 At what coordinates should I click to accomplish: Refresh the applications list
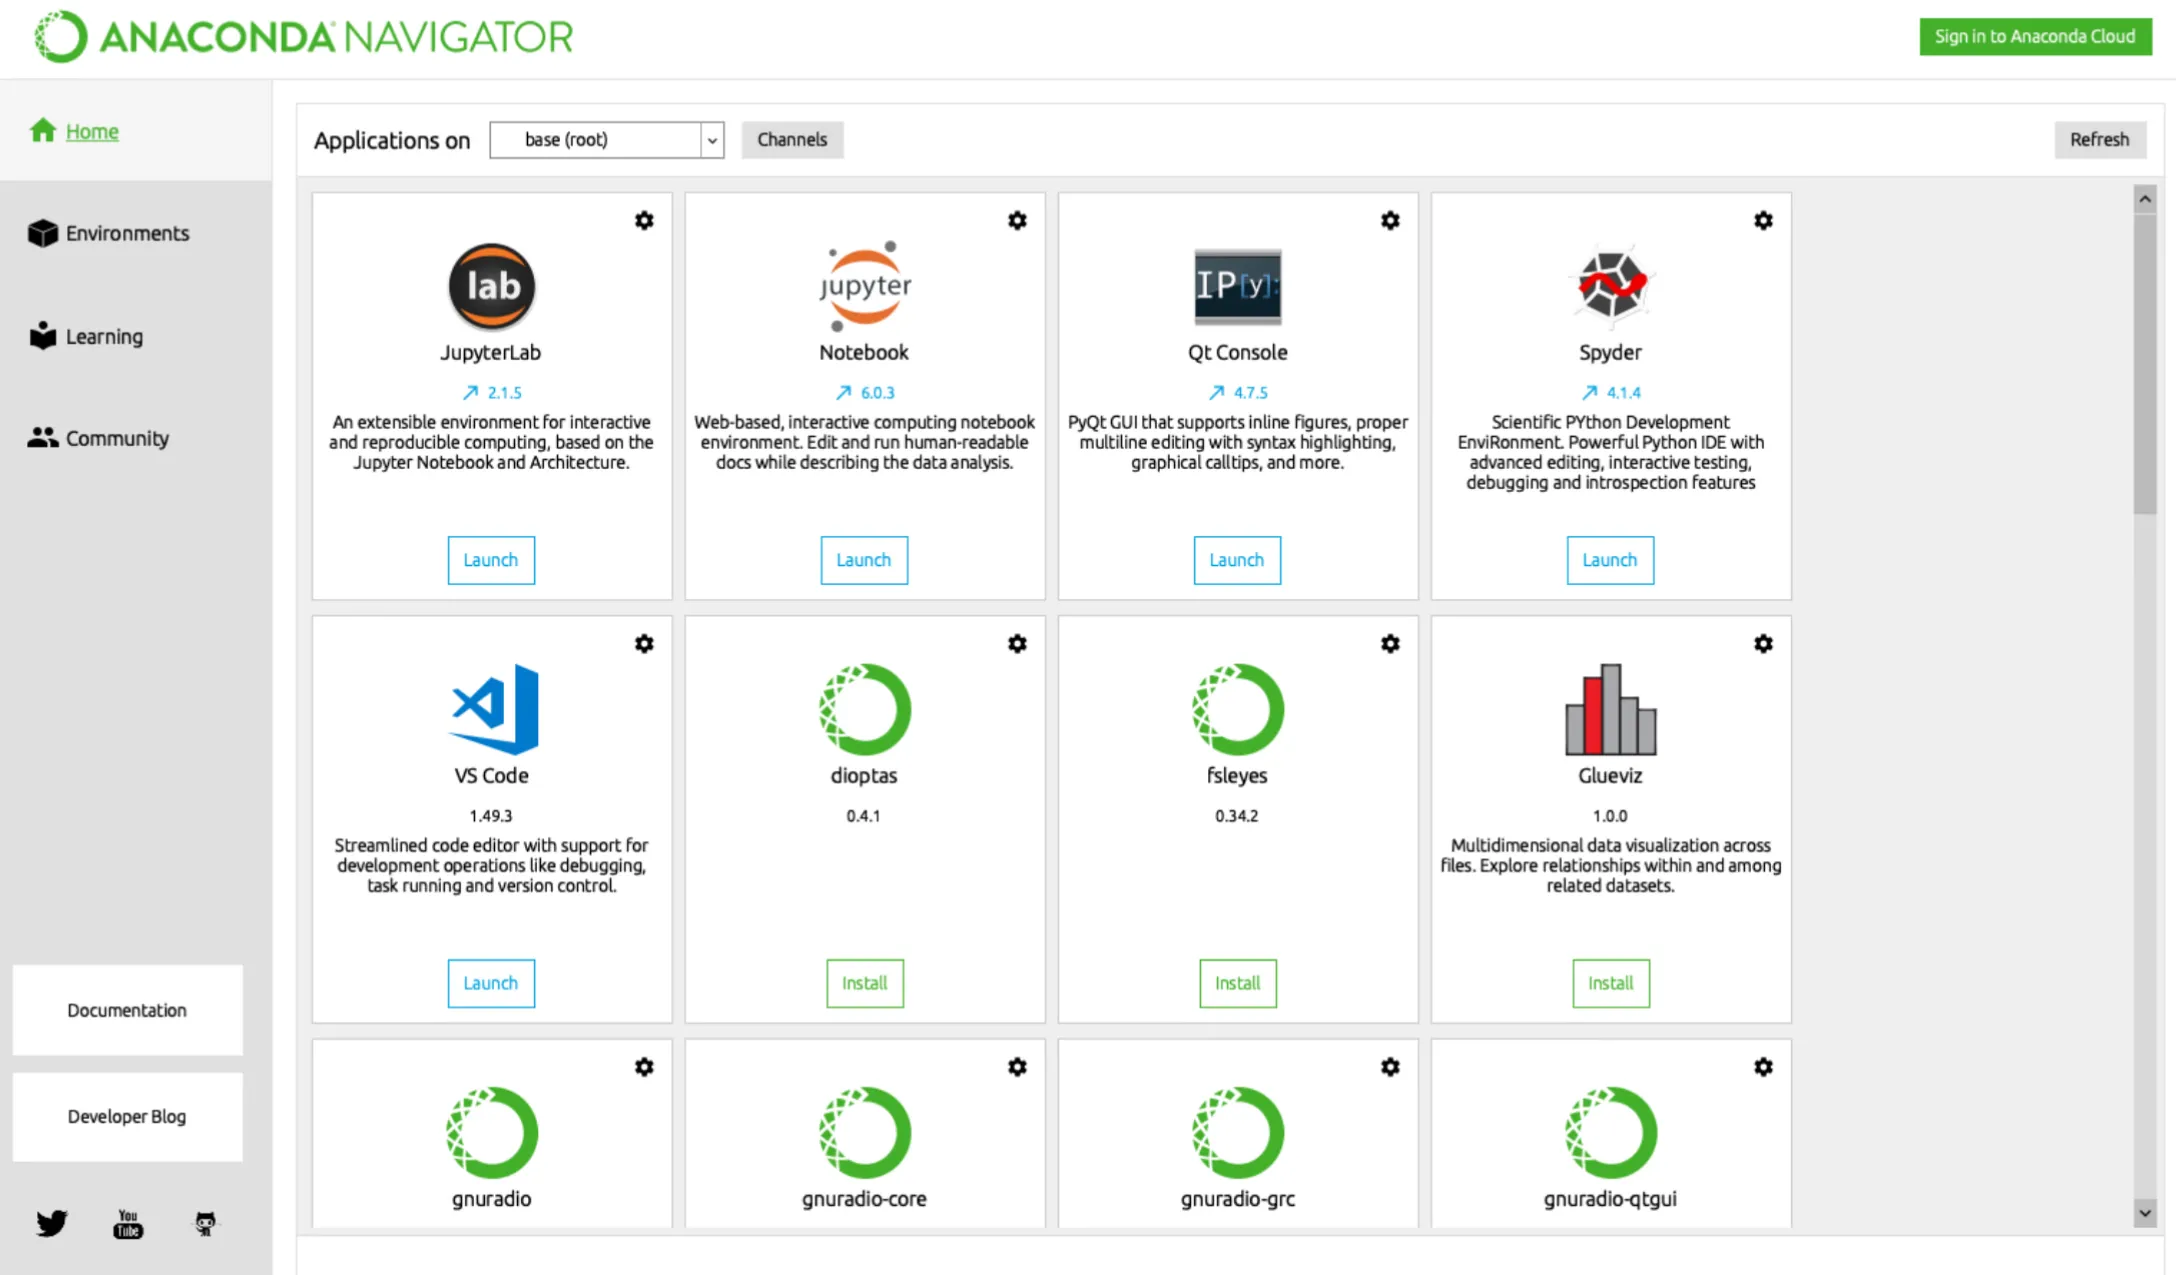click(2100, 140)
